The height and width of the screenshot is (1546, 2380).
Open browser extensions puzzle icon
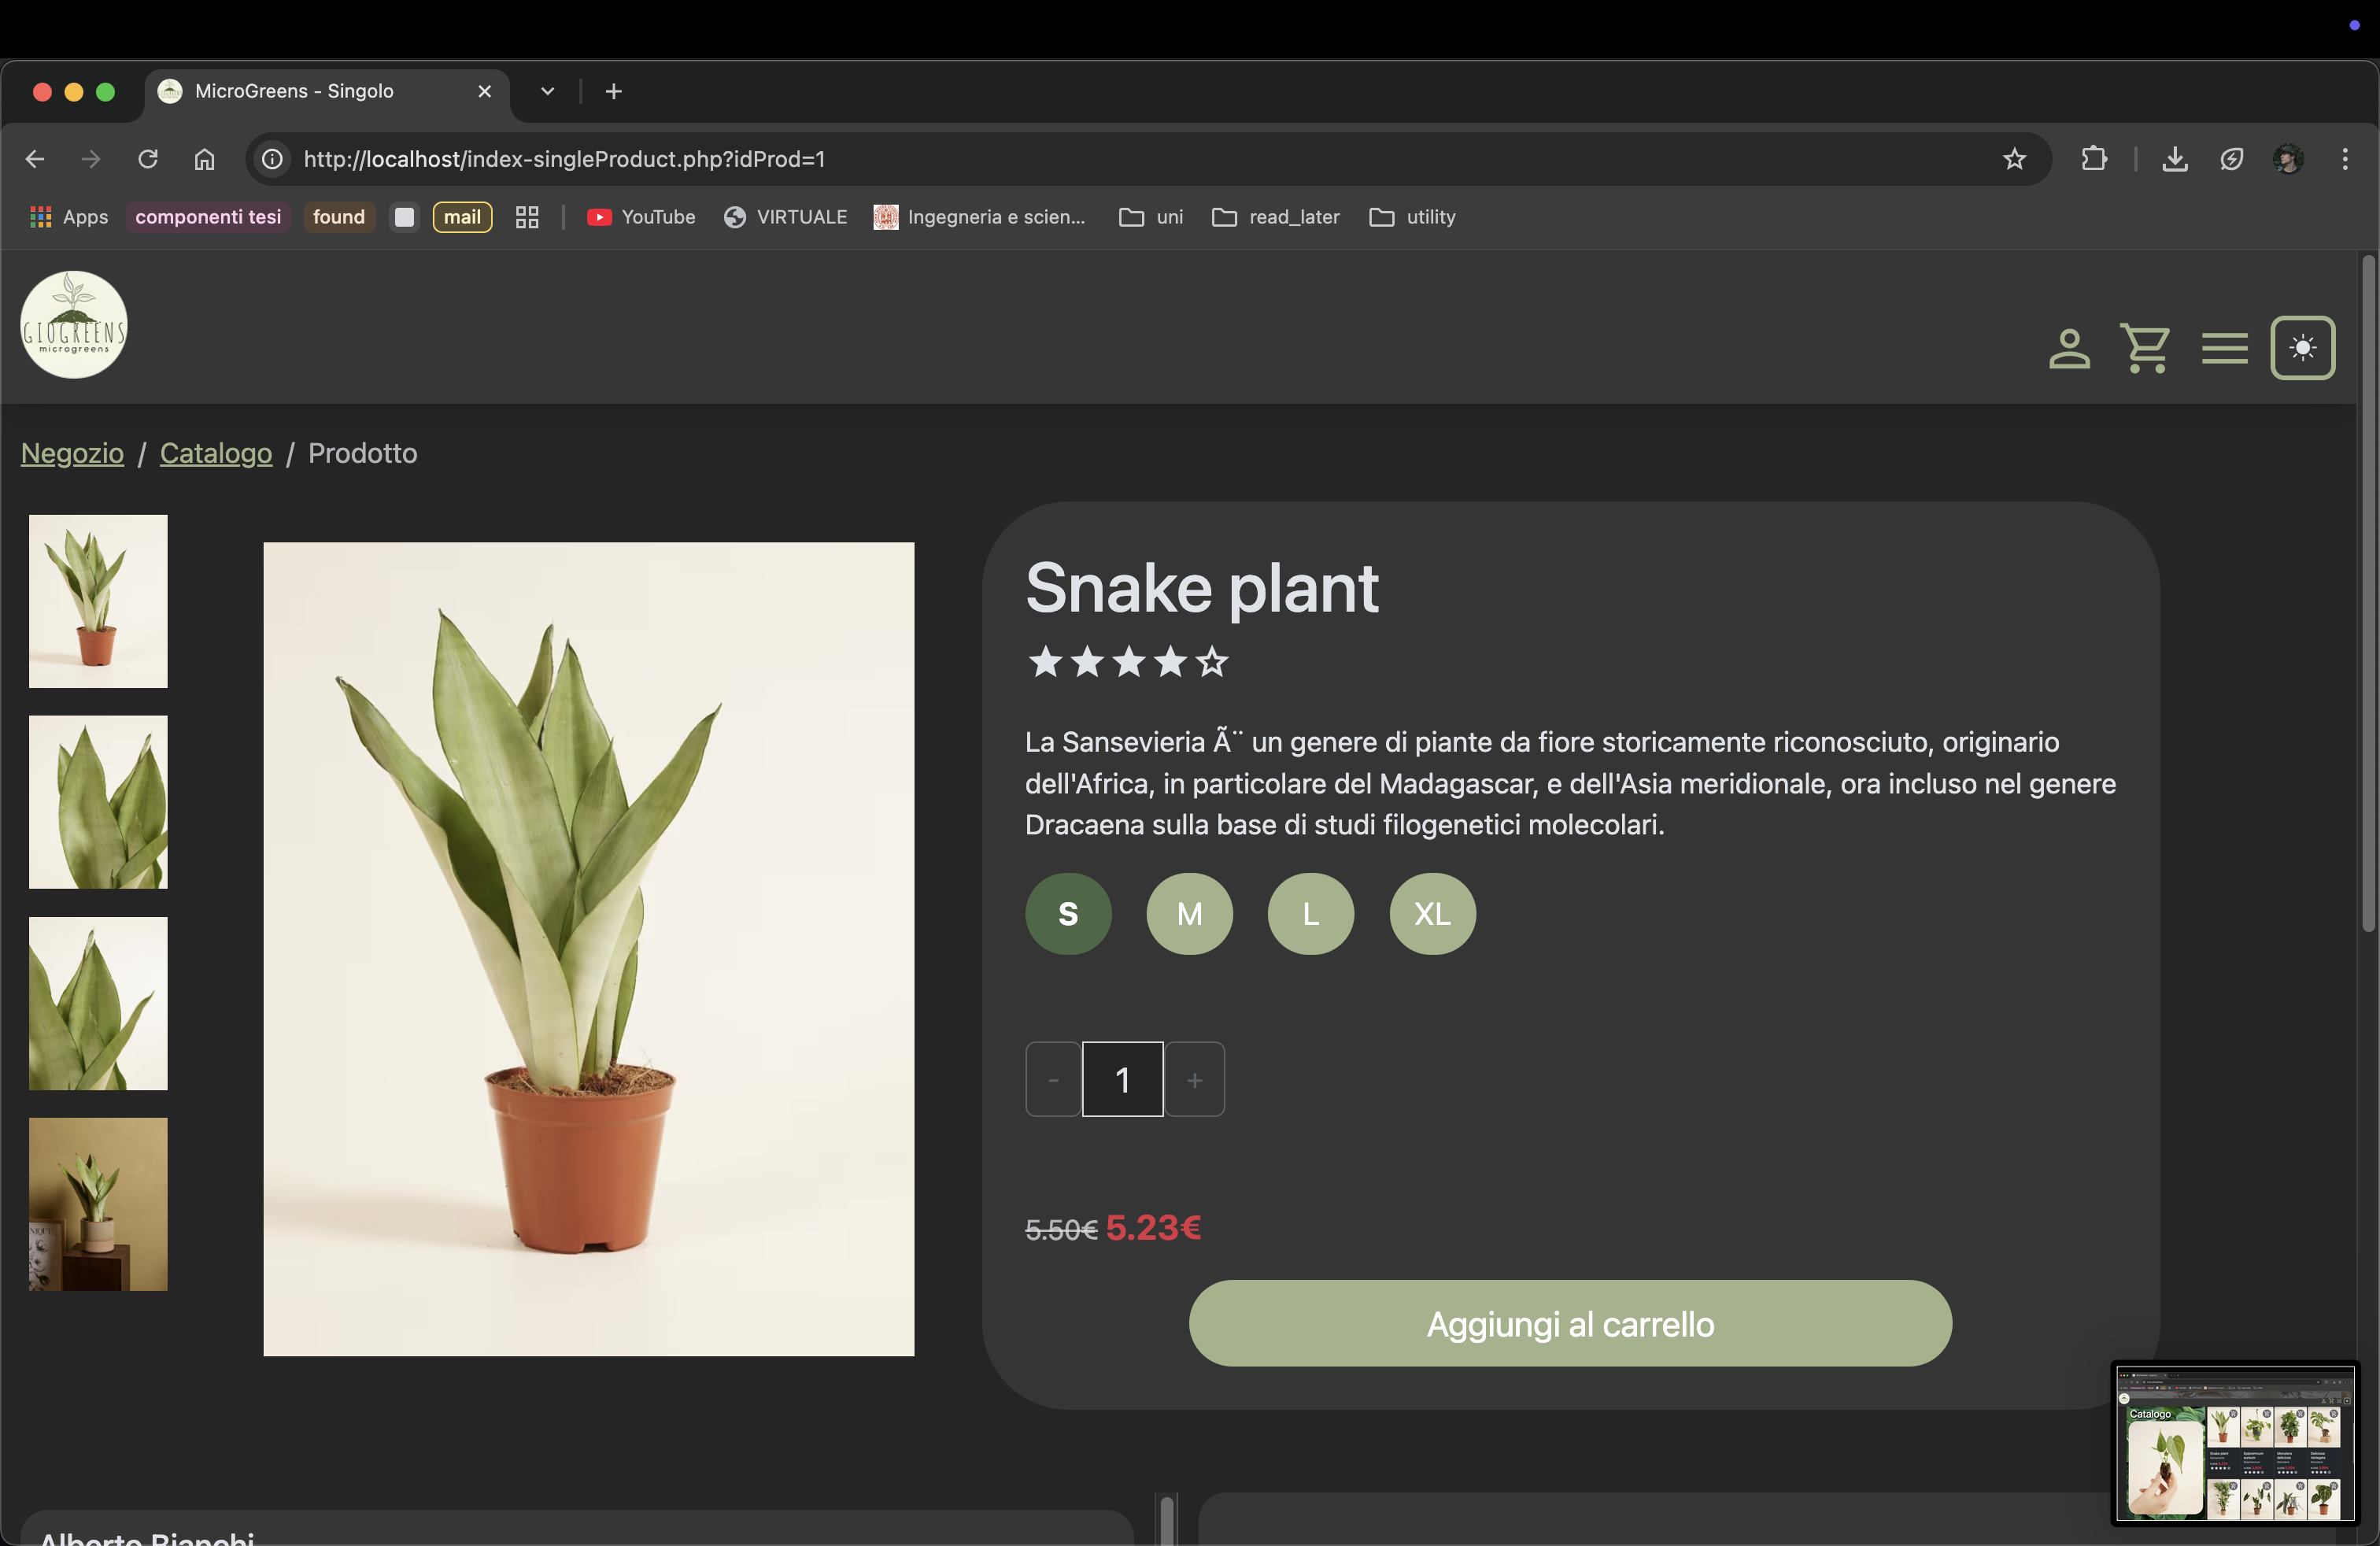point(2093,159)
